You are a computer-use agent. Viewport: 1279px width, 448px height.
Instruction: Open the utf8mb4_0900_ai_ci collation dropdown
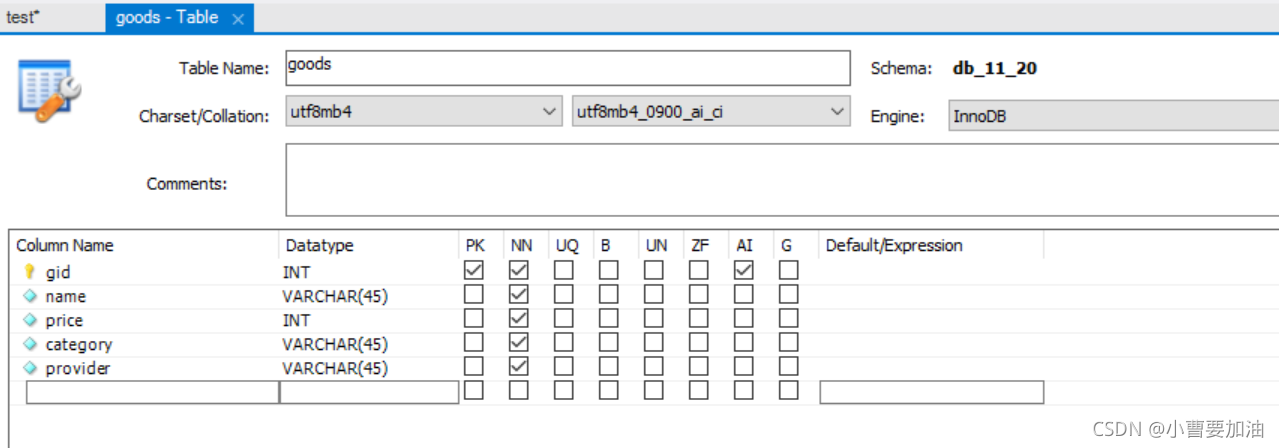[711, 112]
